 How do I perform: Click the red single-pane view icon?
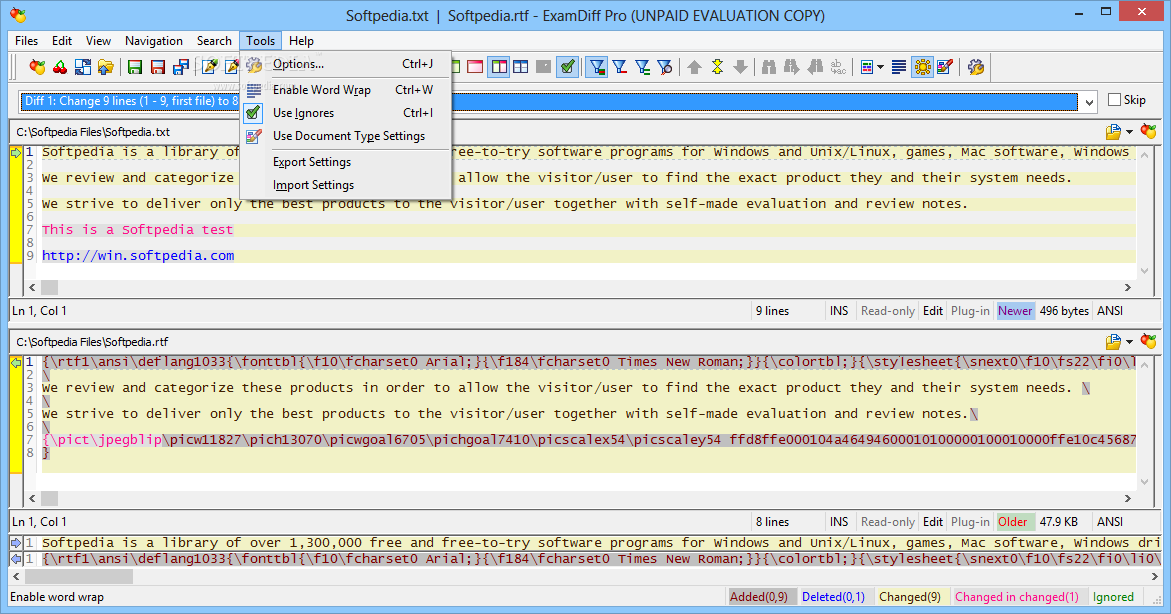tap(475, 67)
